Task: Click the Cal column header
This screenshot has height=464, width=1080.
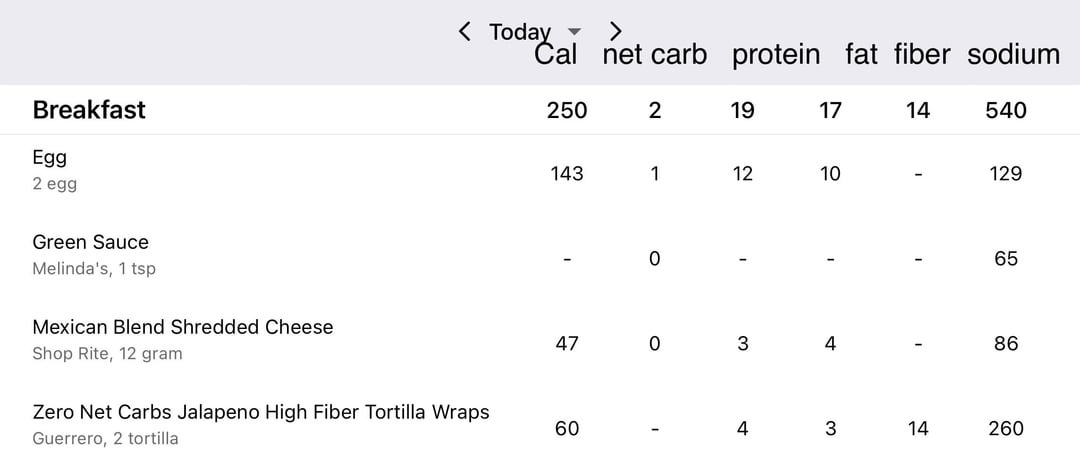Action: coord(556,54)
